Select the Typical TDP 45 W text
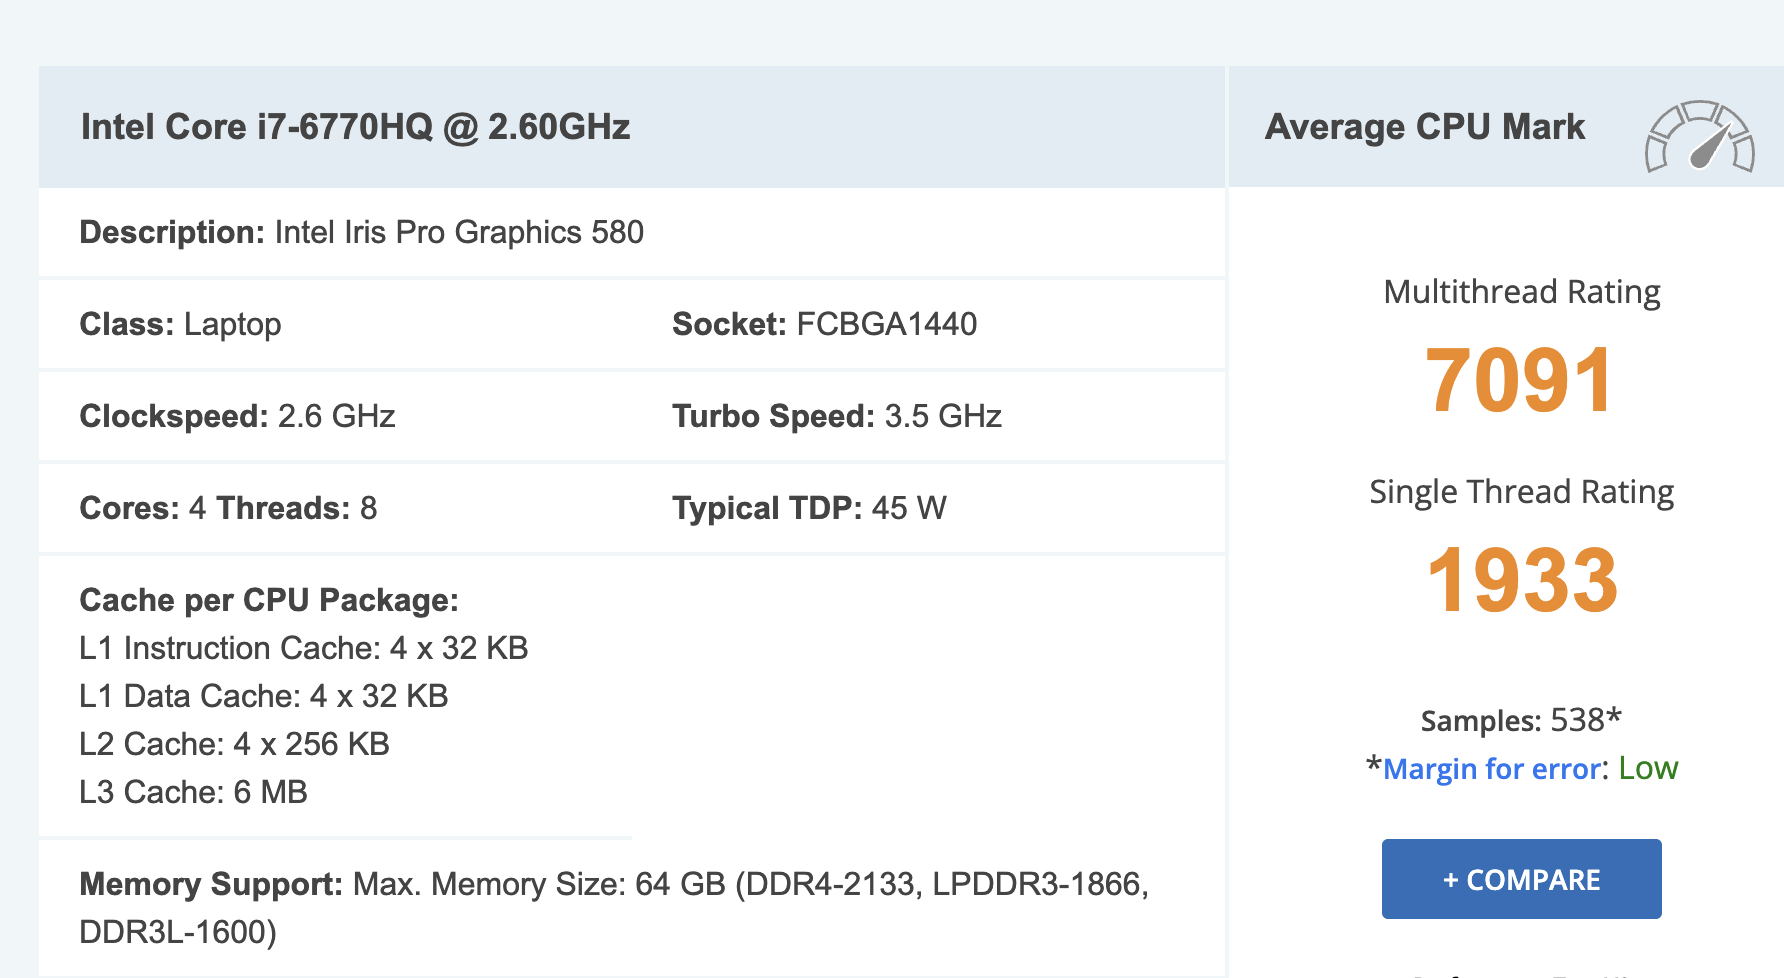The image size is (1784, 978). point(808,508)
